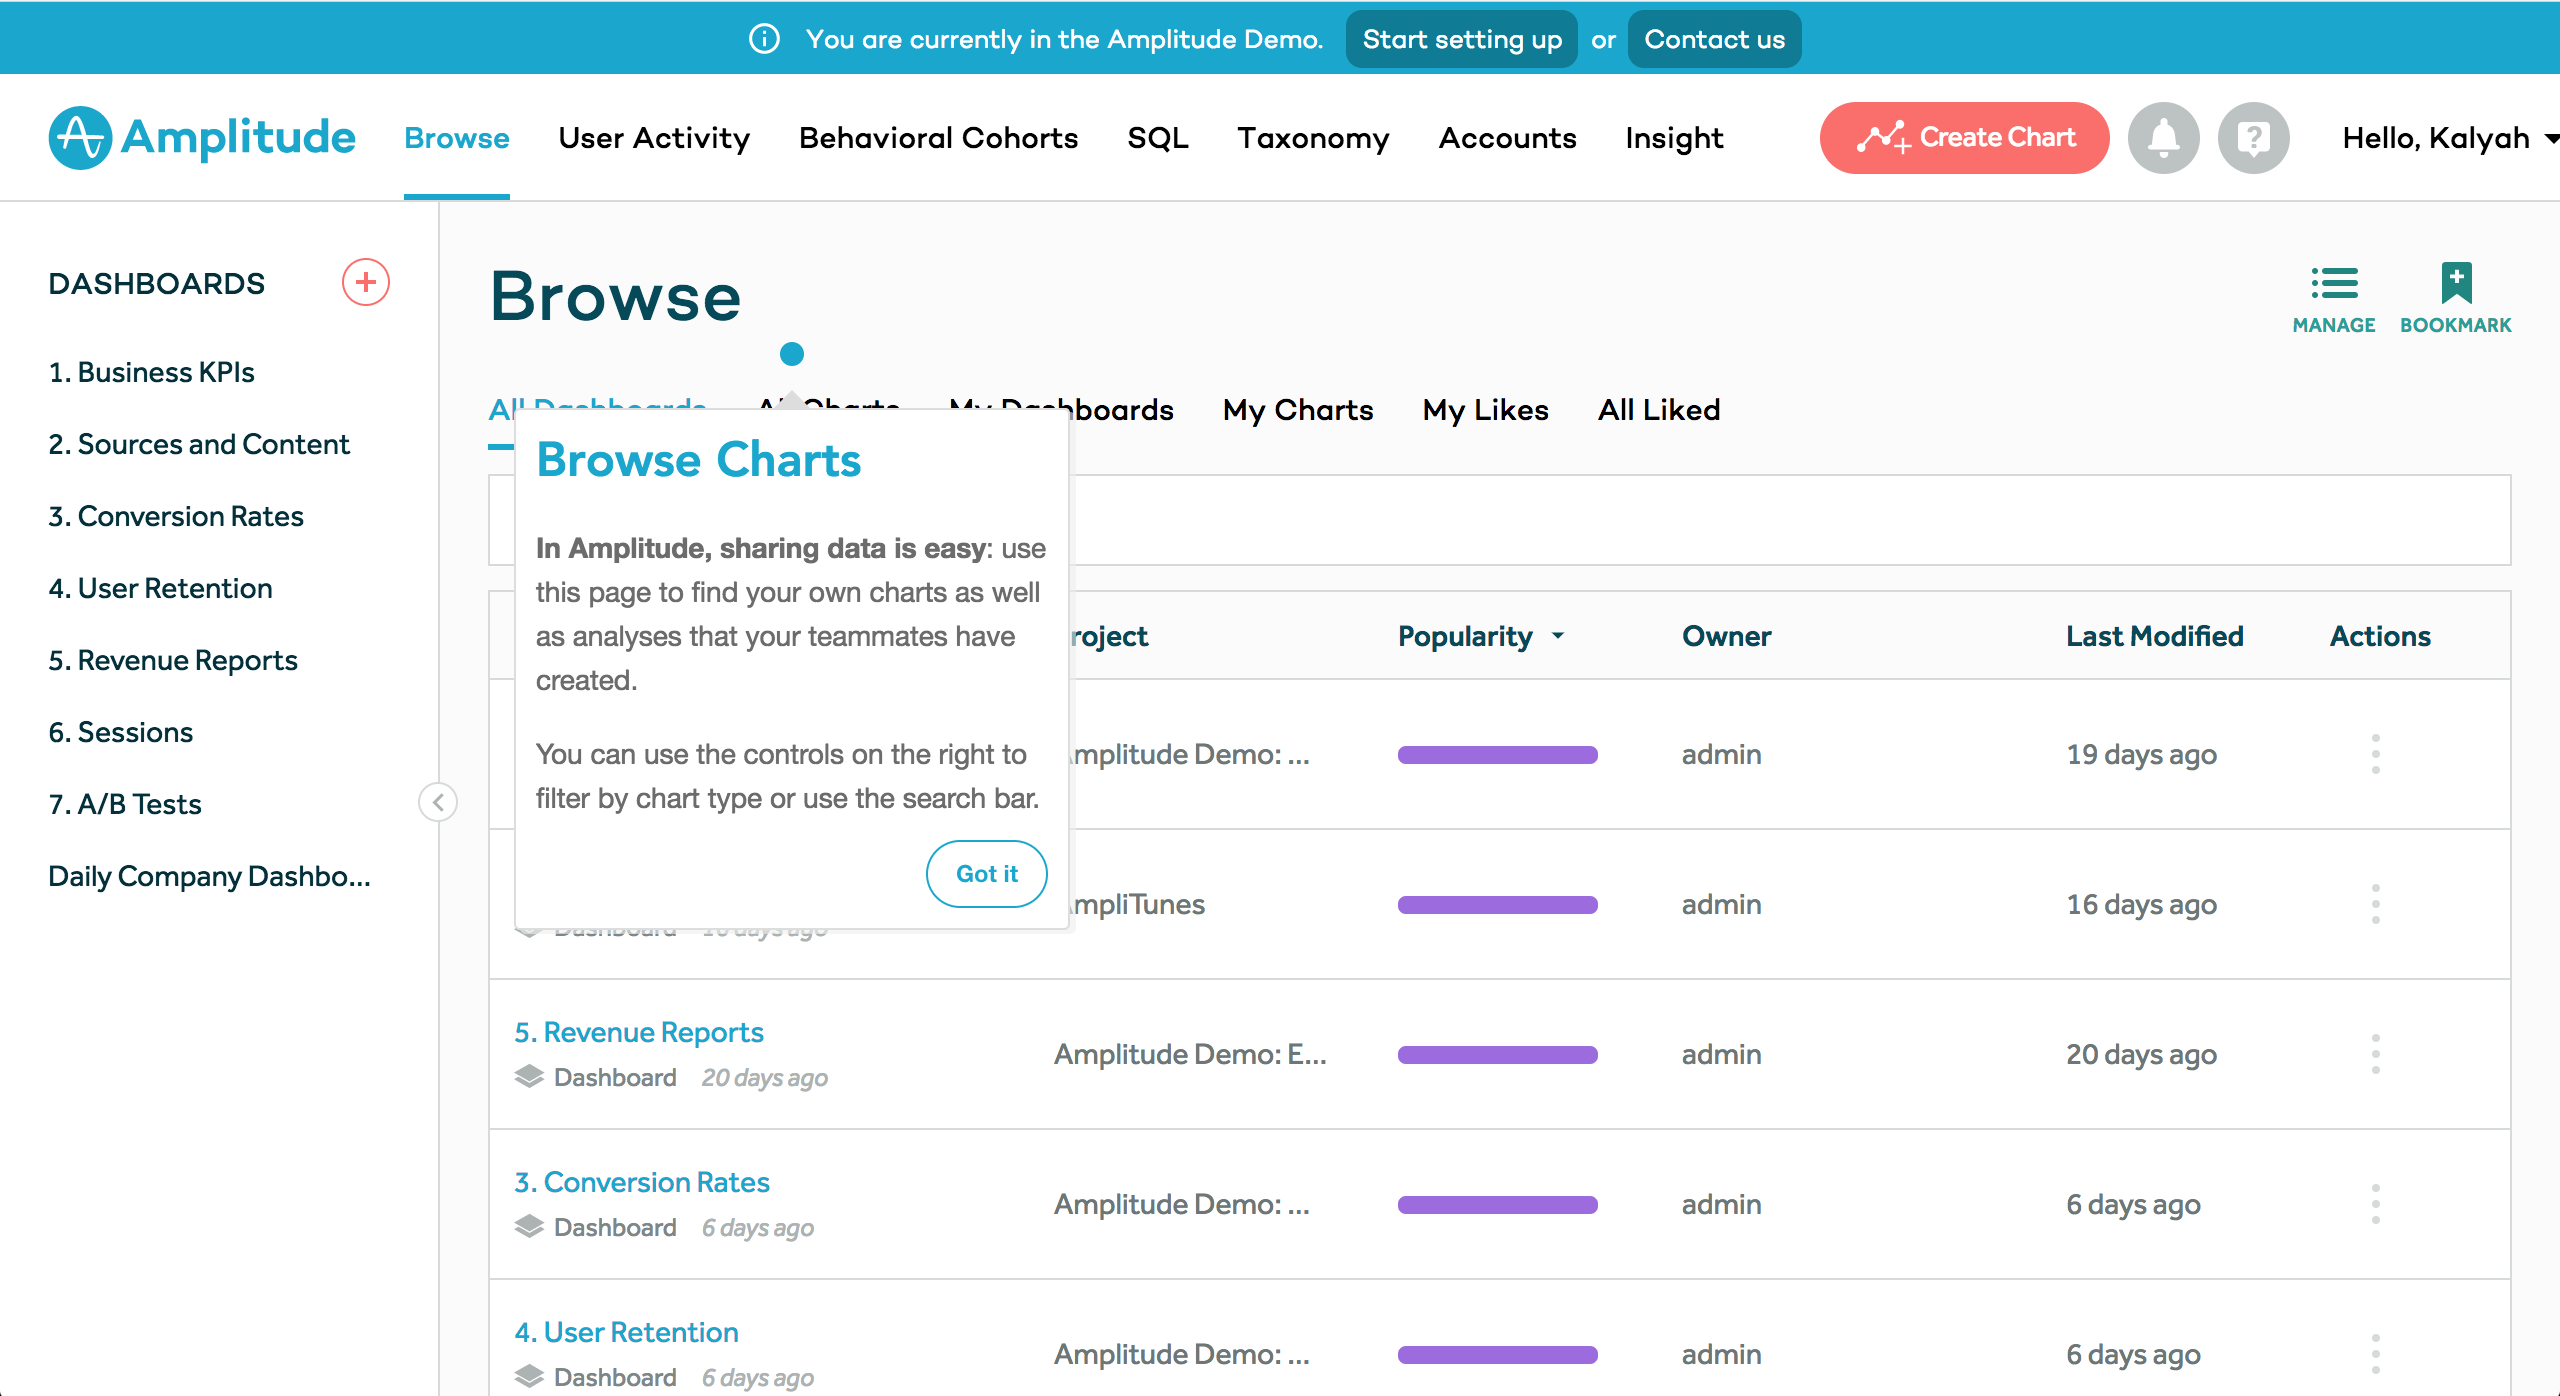
Task: Click popularity bar for User Retention row
Action: point(1497,1355)
